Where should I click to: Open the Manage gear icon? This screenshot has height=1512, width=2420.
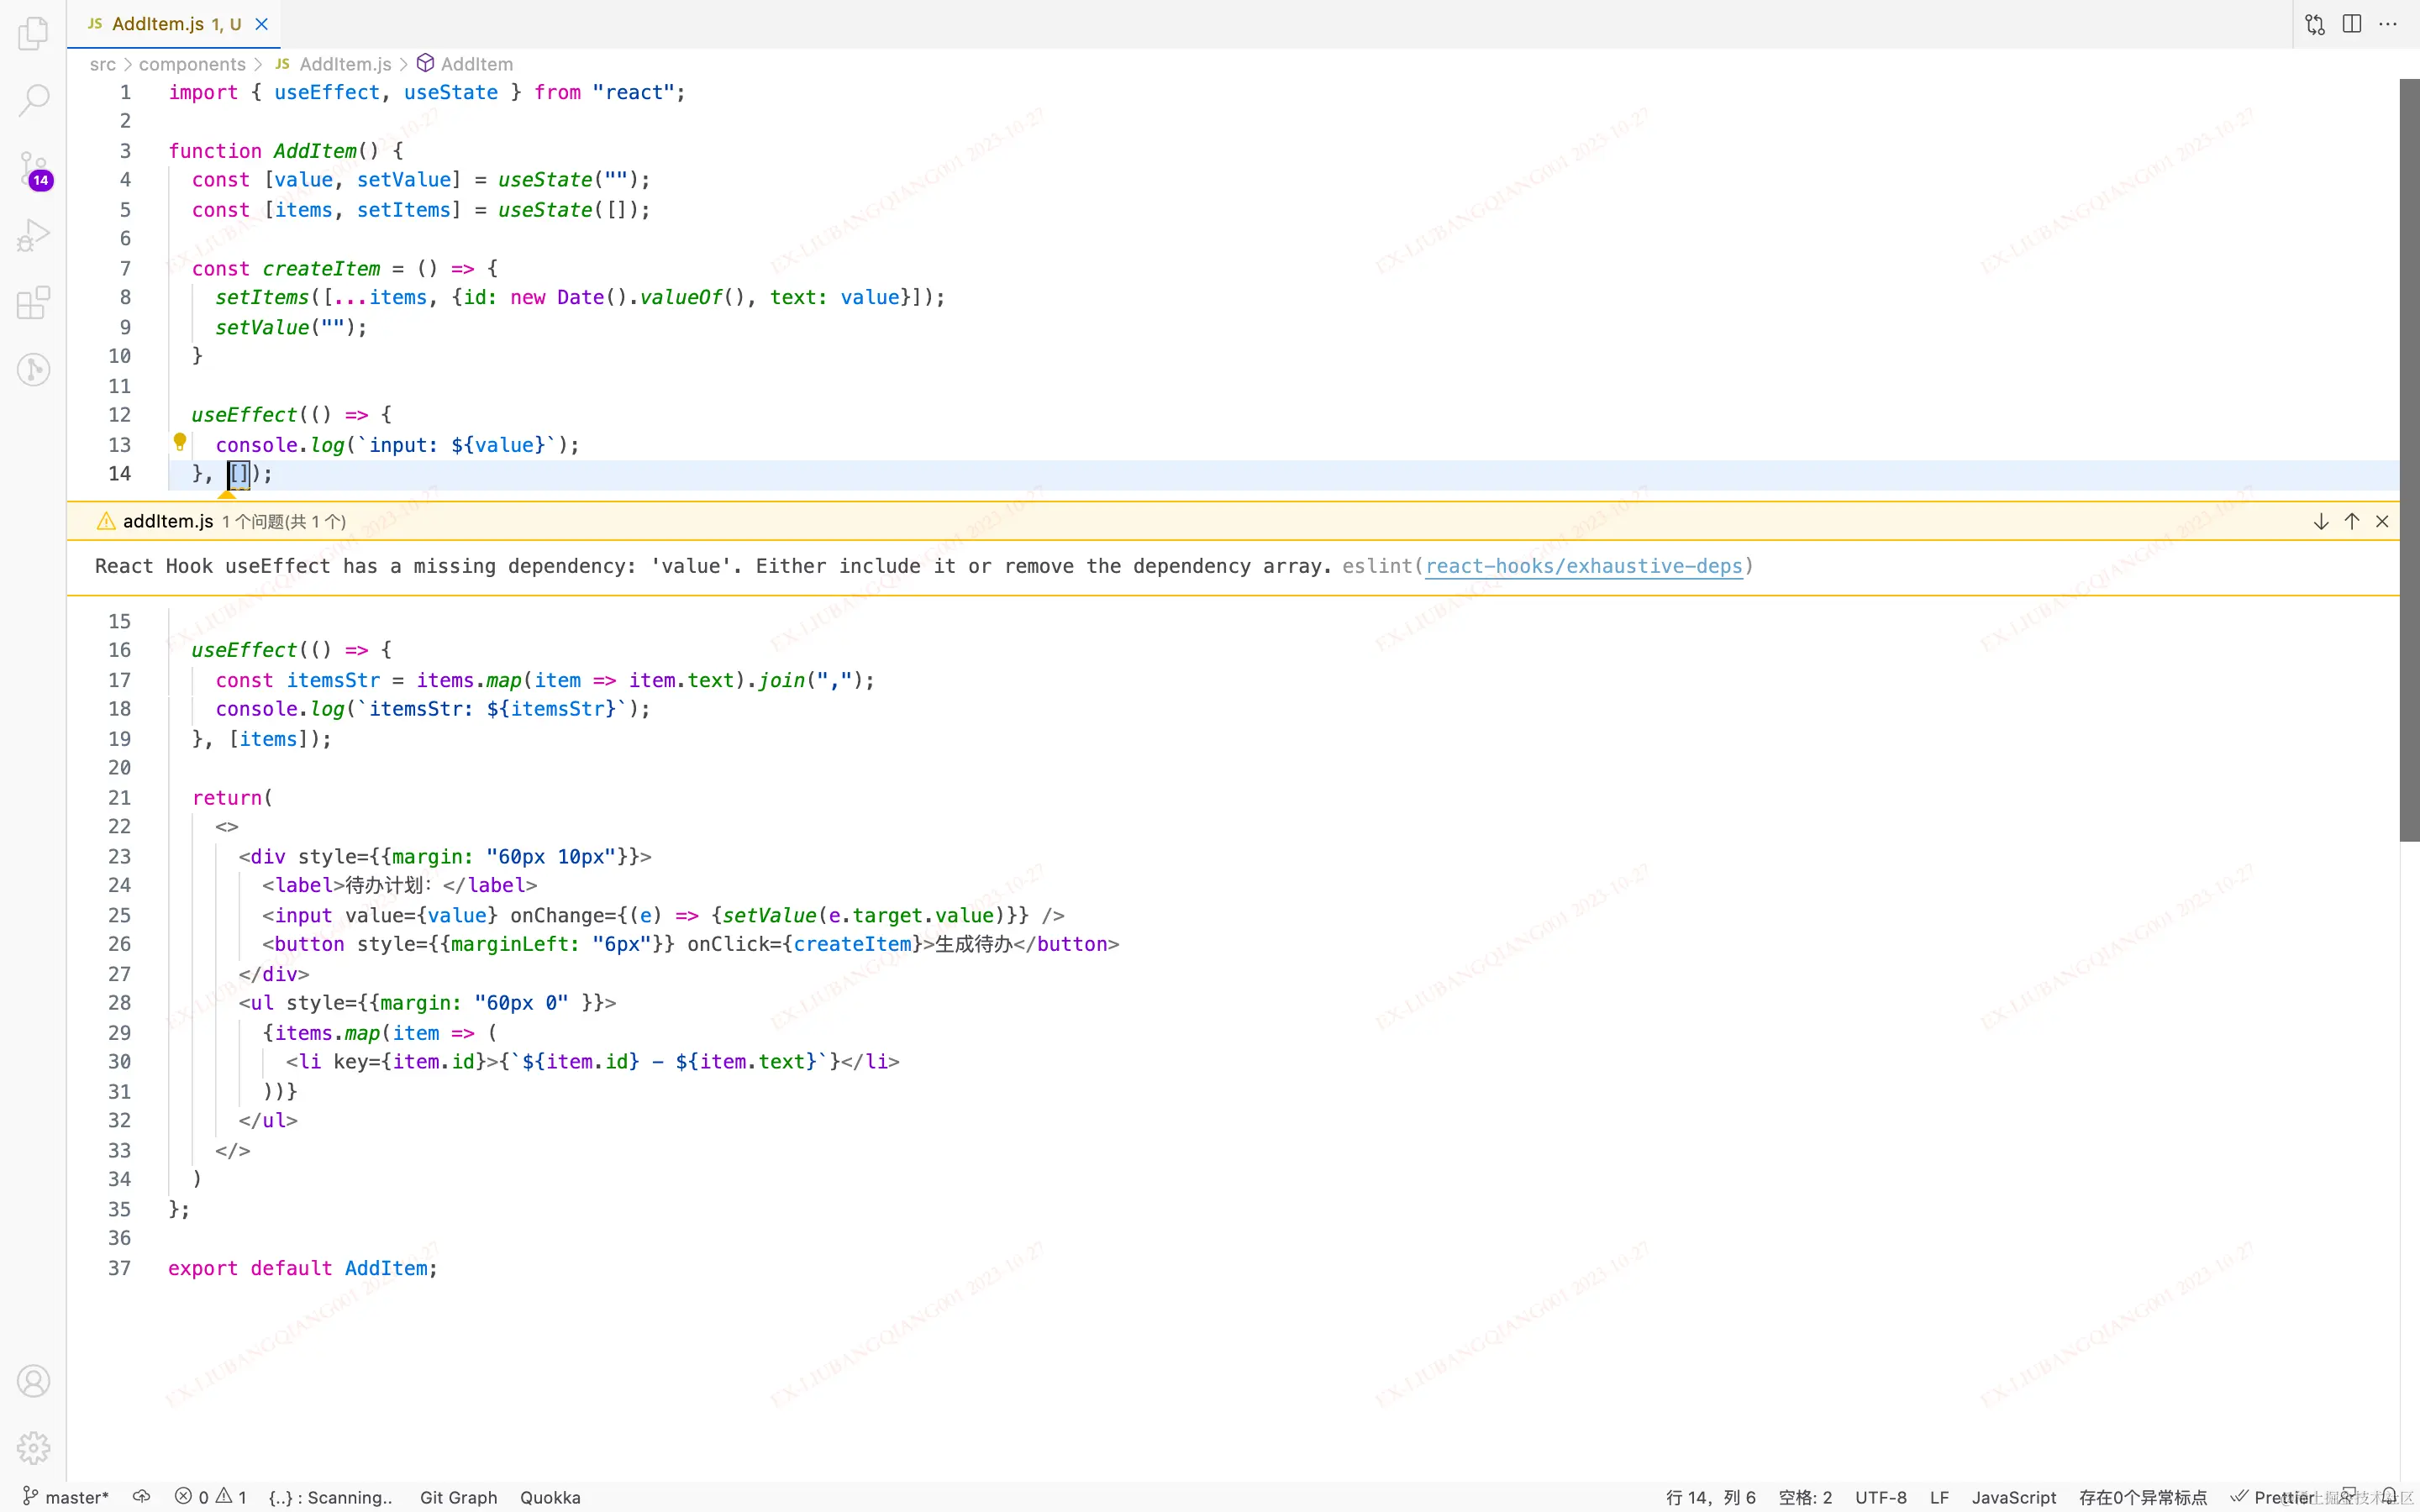[33, 1447]
